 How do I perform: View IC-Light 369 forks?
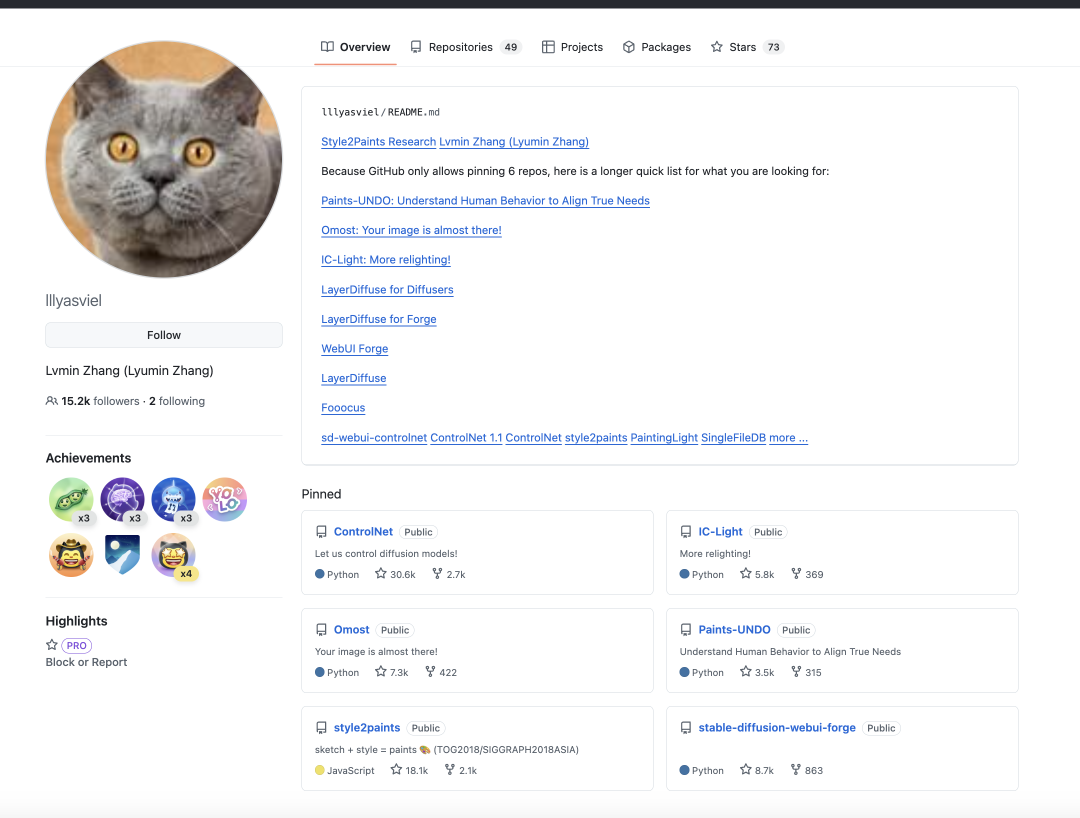[x=807, y=574]
